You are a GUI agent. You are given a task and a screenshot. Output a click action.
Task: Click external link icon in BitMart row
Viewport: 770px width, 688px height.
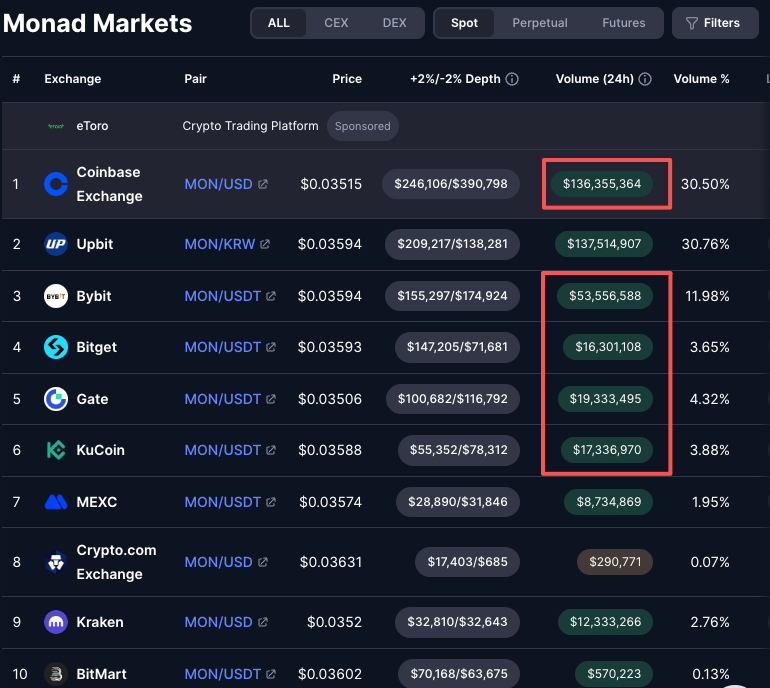point(271,674)
